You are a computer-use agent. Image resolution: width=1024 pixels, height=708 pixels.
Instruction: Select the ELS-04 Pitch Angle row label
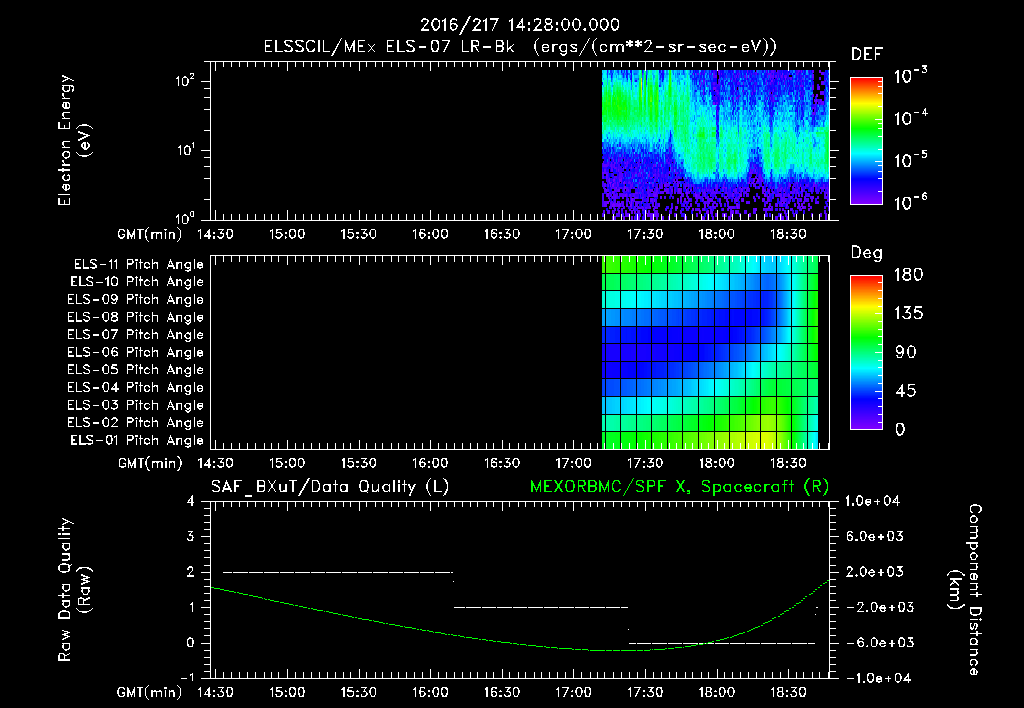point(136,387)
